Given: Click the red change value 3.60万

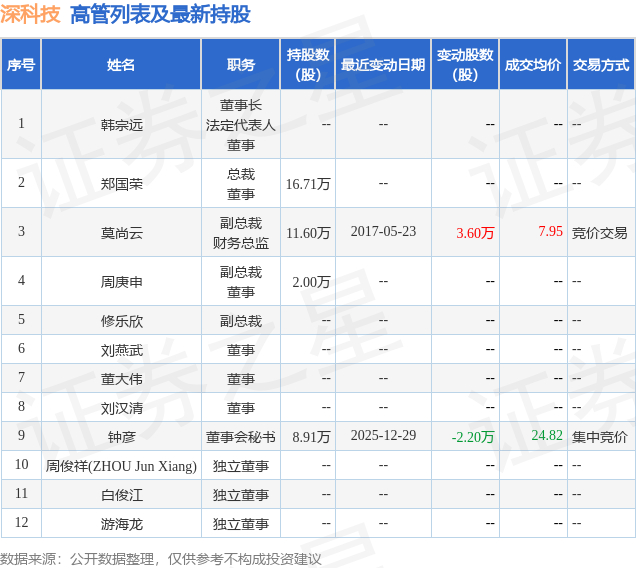Looking at the screenshot, I should coord(475,233).
